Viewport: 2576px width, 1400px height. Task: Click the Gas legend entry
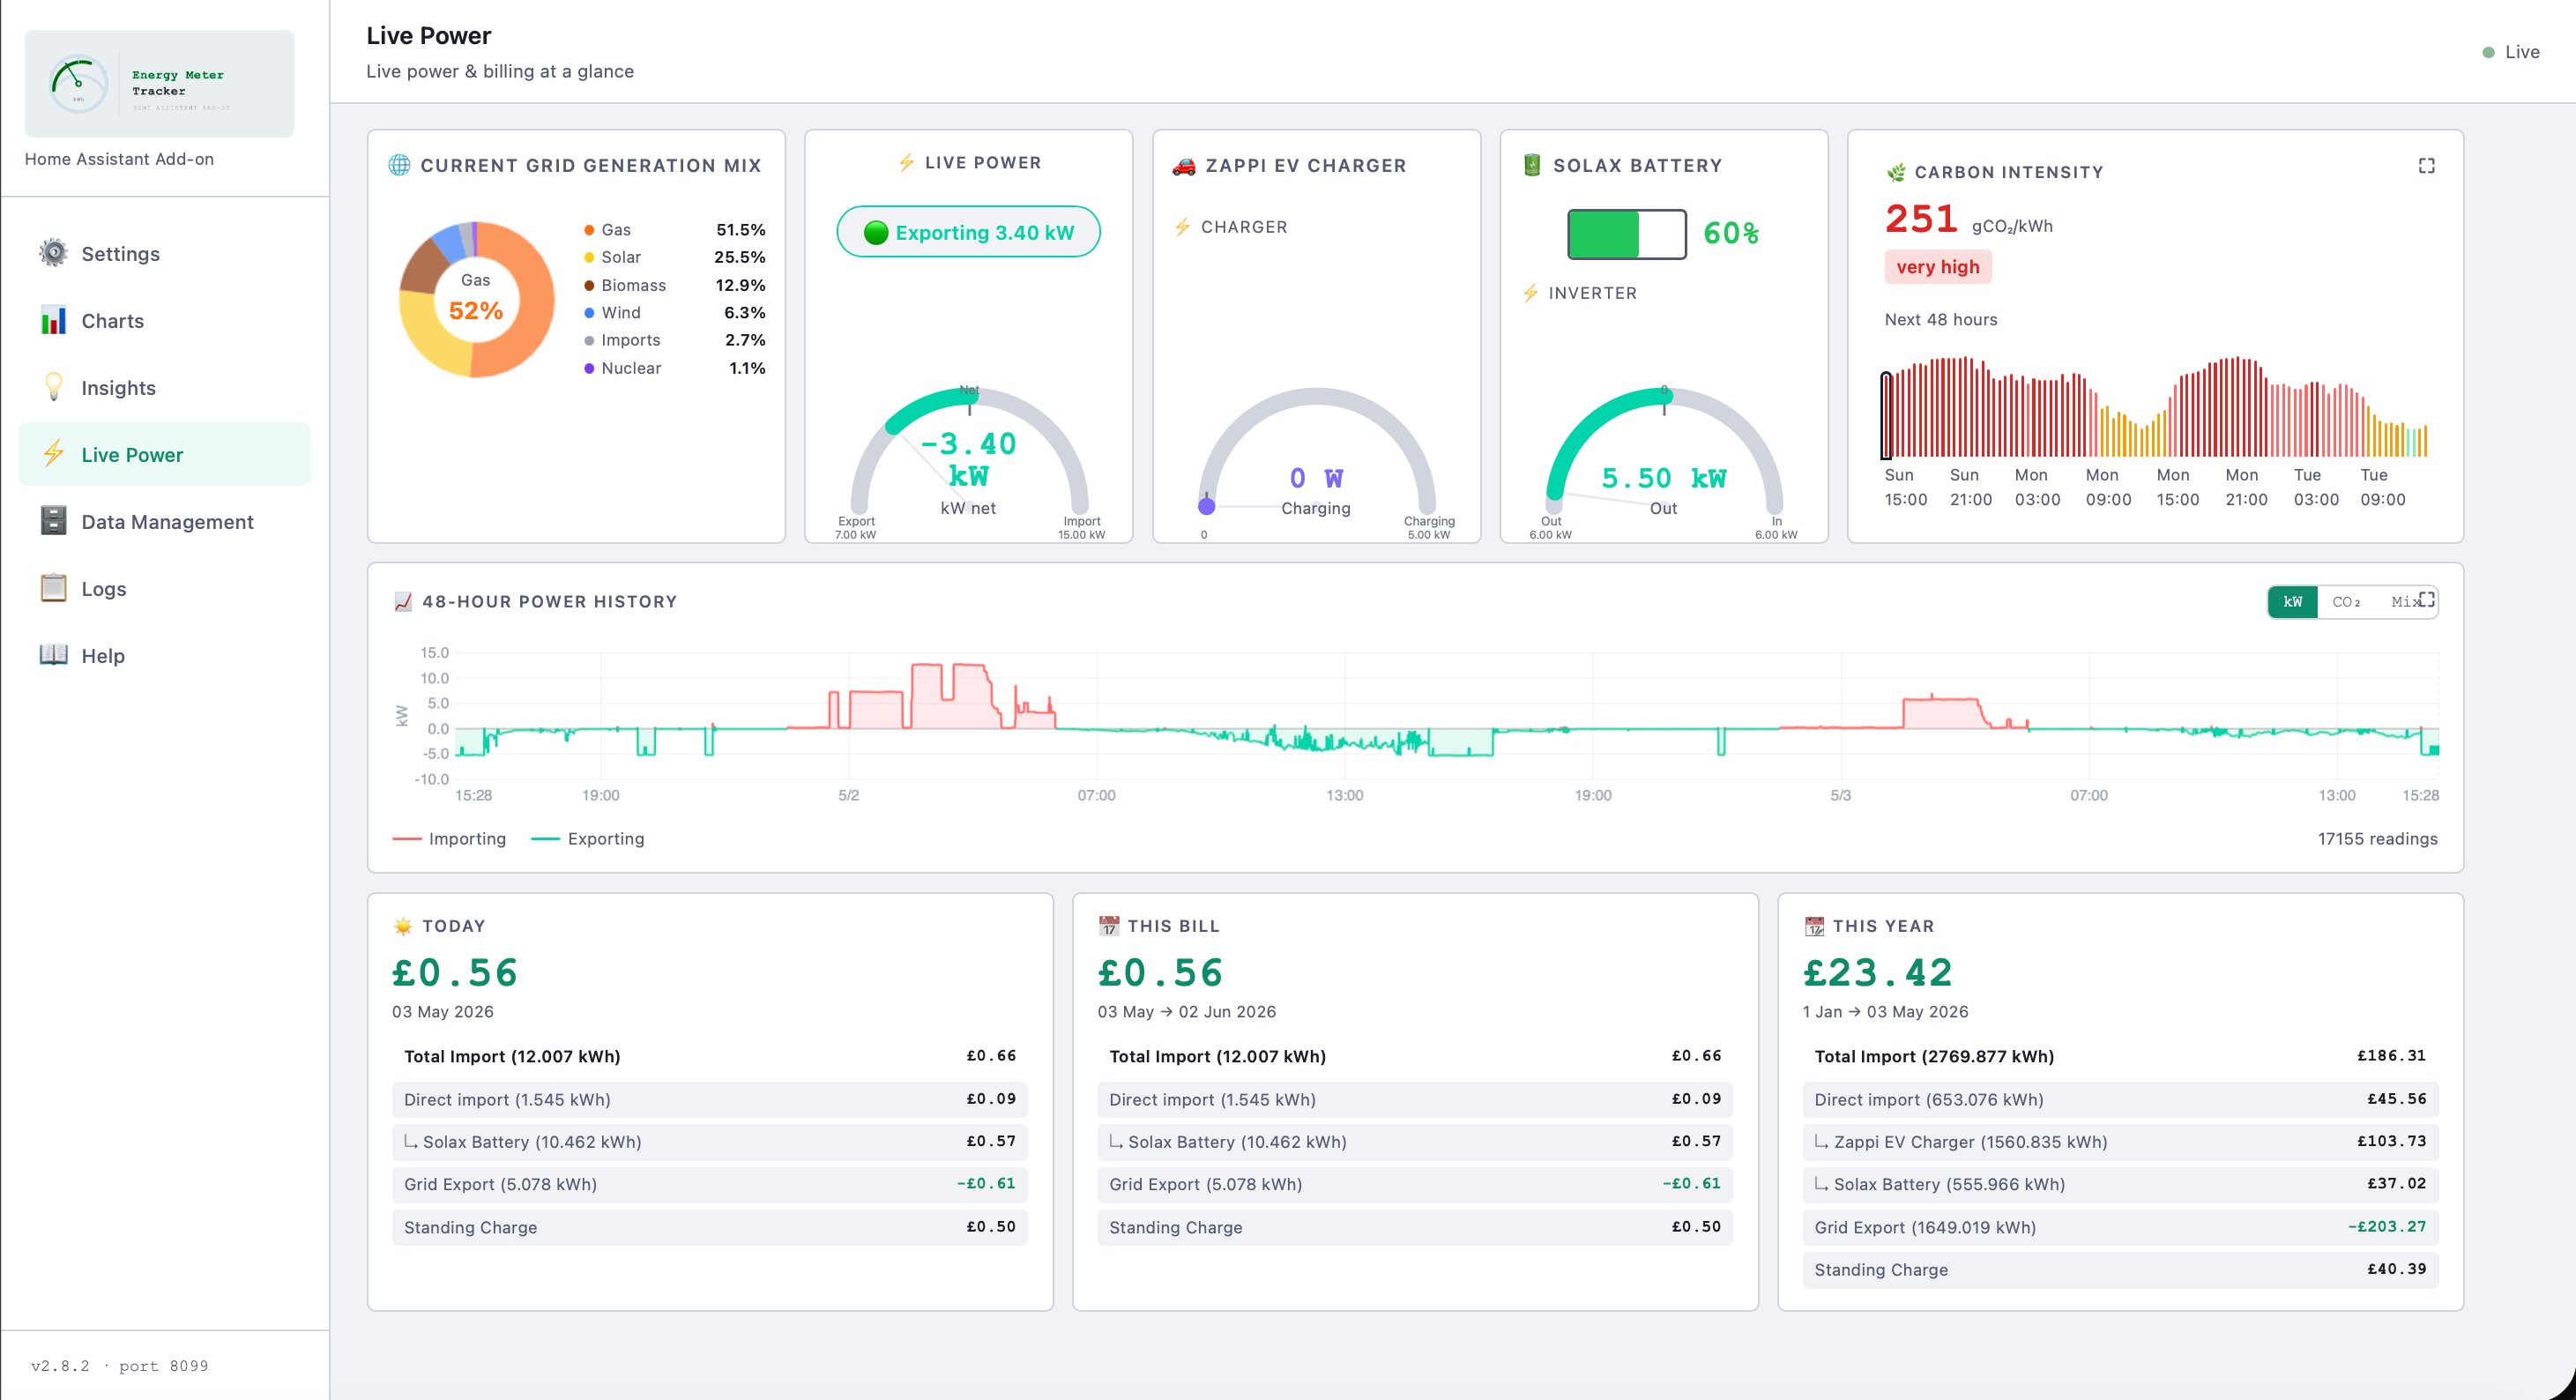pos(675,229)
